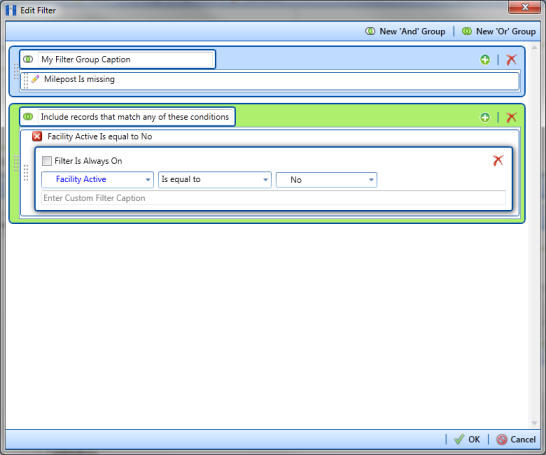546x455 pixels.
Task: Click the red X beside Facility Active condition
Action: click(37, 136)
